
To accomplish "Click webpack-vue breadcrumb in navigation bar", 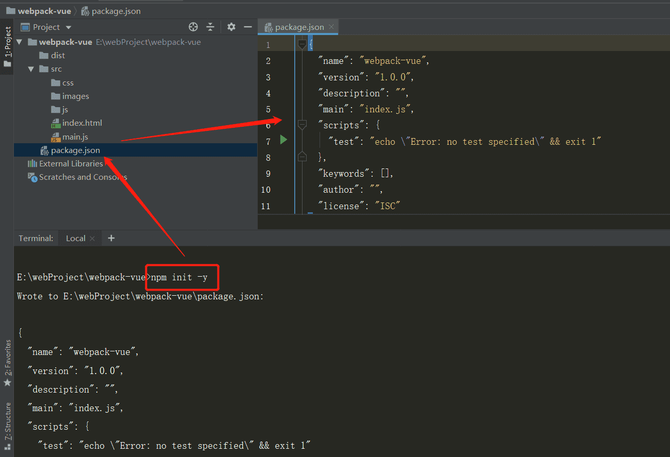I will [39, 11].
